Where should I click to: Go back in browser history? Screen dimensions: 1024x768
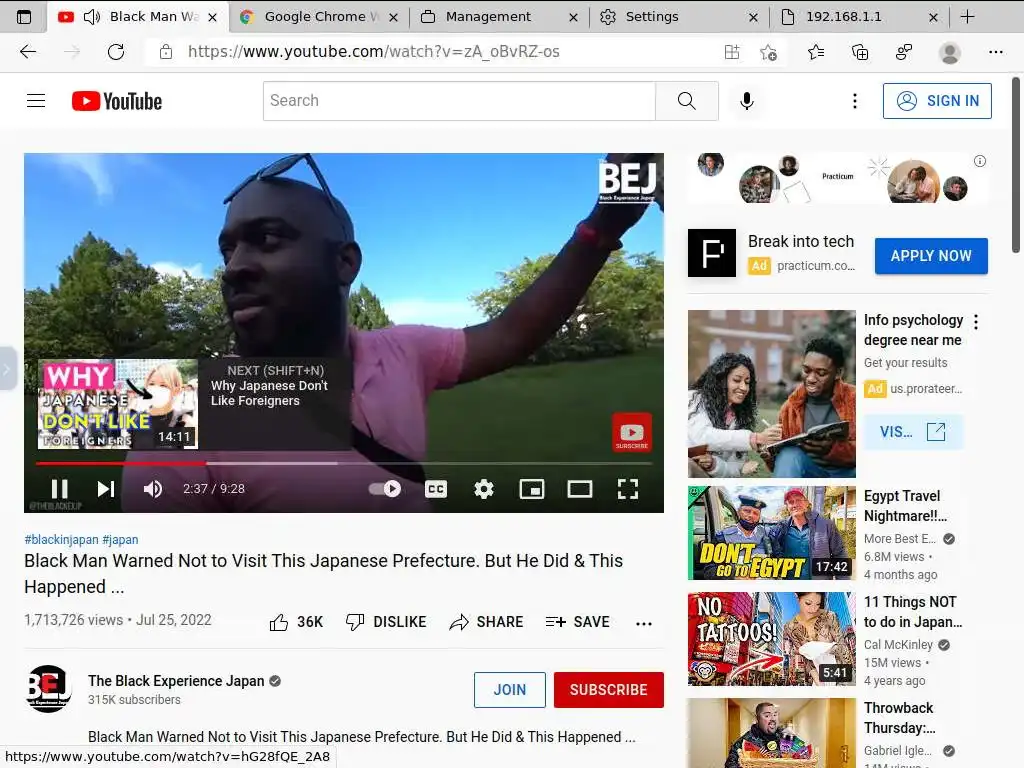(28, 52)
